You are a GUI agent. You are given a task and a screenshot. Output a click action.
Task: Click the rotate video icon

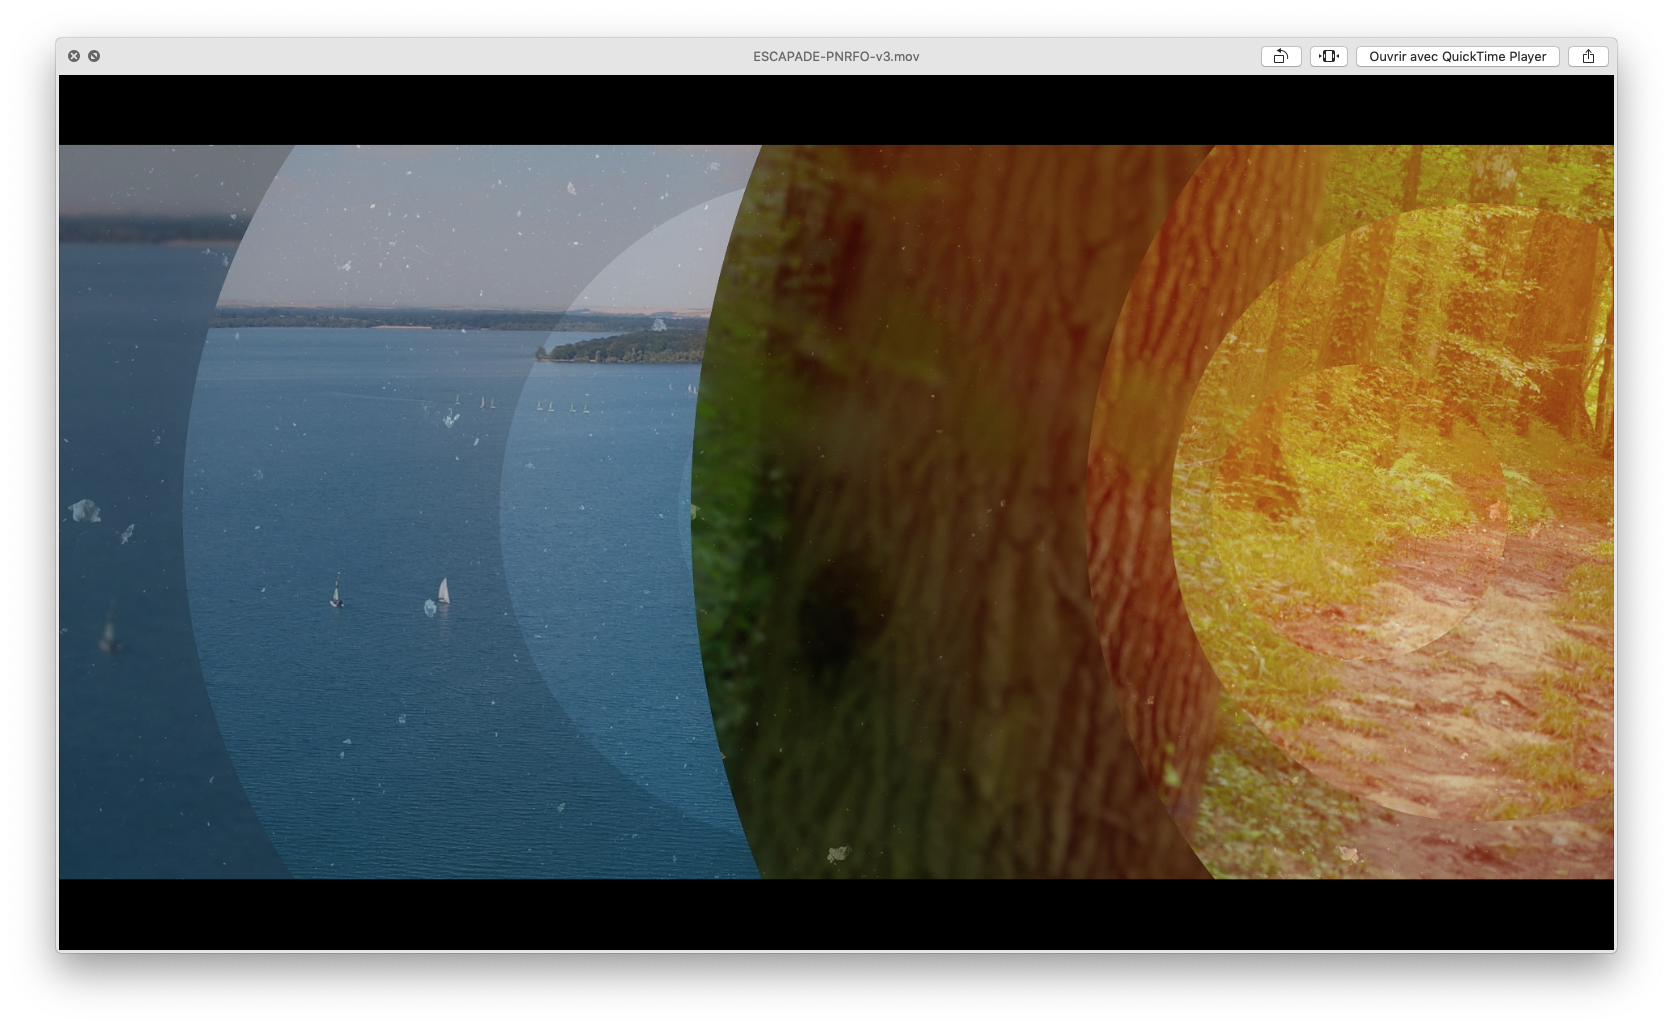[x=1280, y=57]
